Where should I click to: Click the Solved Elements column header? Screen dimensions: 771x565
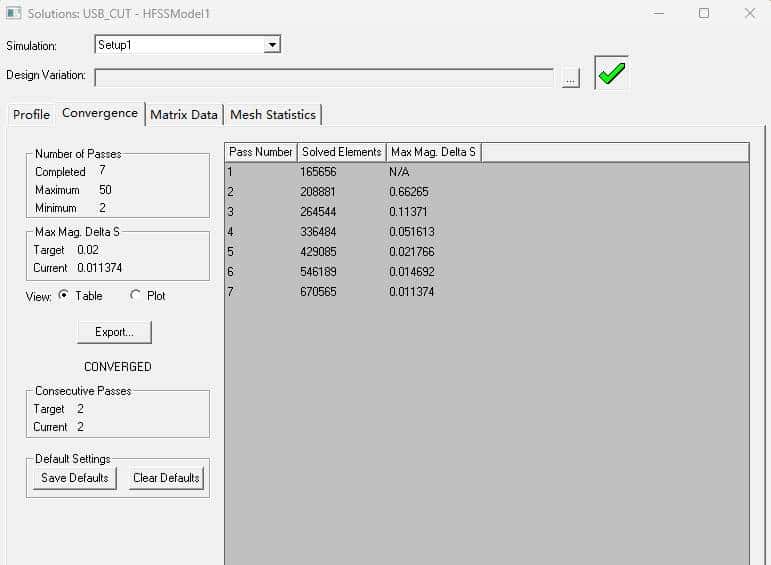pyautogui.click(x=342, y=152)
